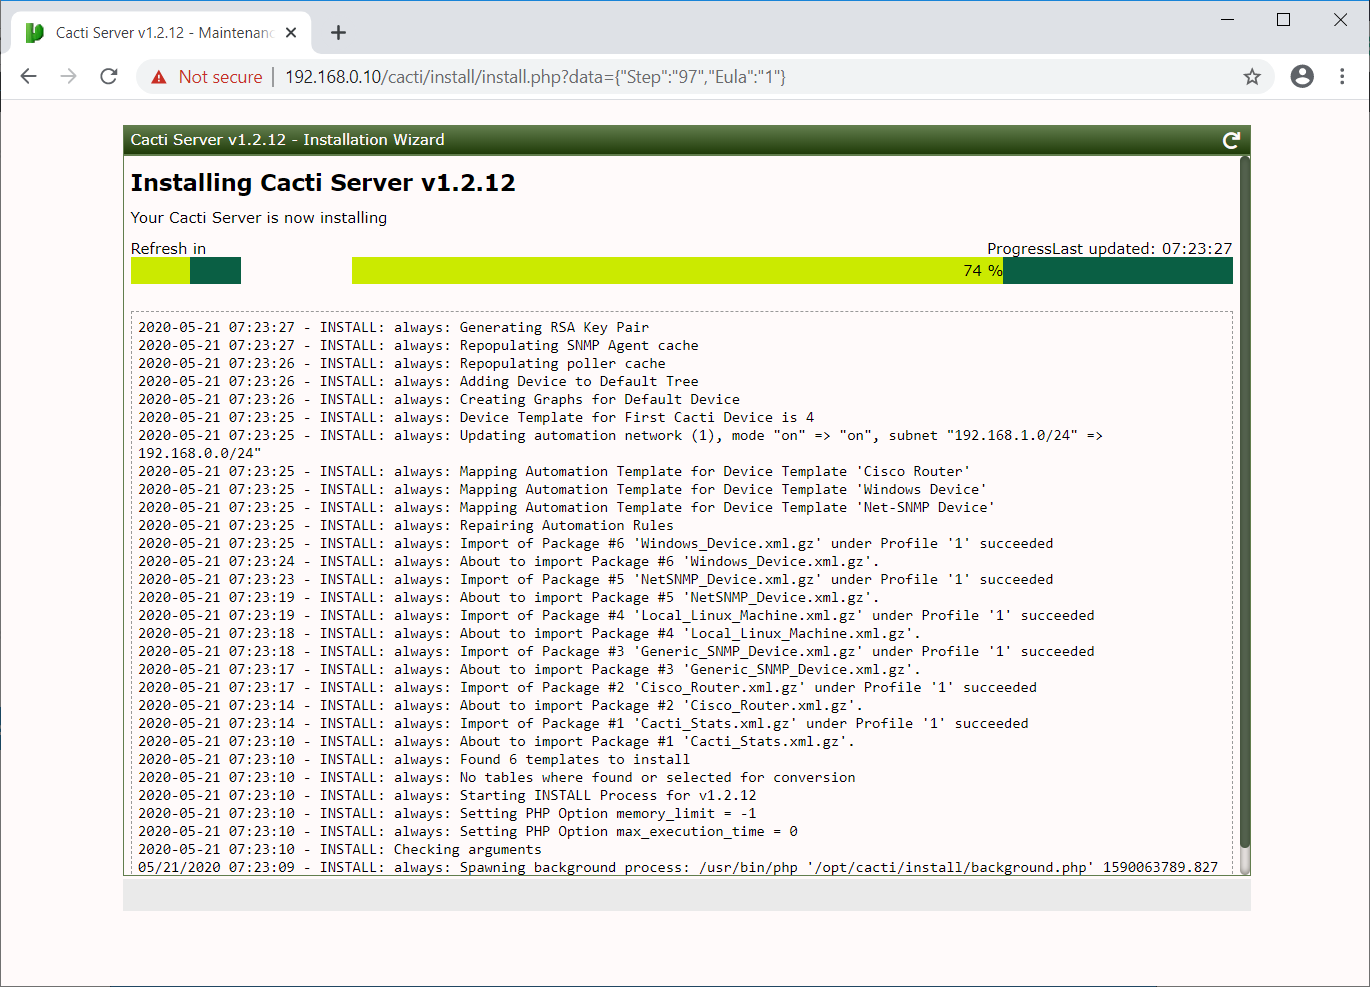Click 'About to import Package #6' line

509,562
